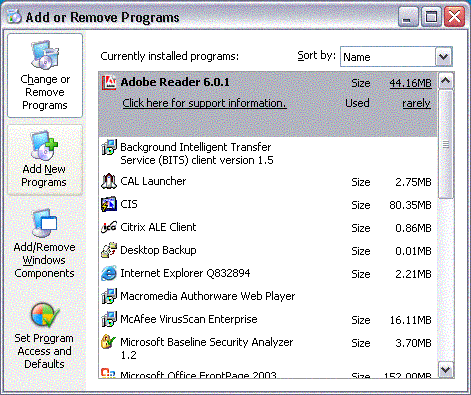Click the 'rarely' usage link

(x=416, y=103)
